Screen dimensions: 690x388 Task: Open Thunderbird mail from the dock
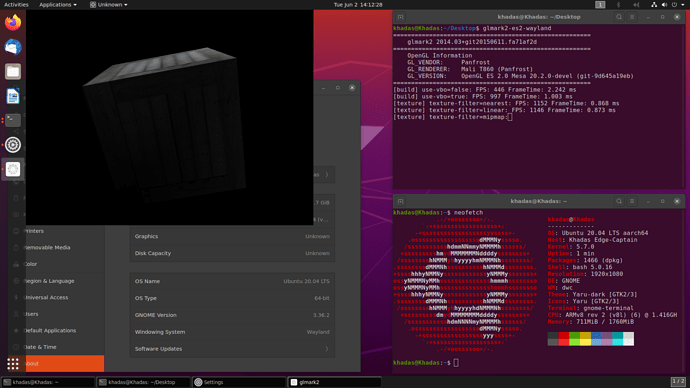13,47
